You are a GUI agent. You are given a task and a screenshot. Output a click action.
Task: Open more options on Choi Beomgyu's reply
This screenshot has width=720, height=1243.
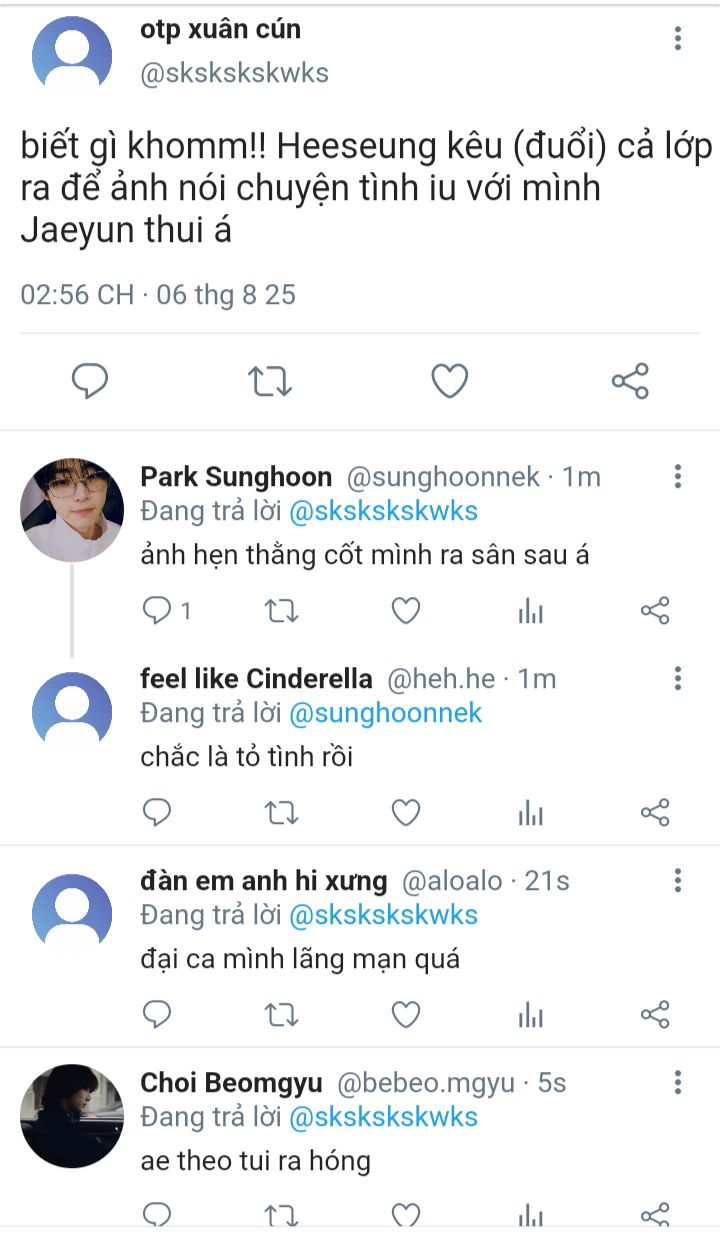[678, 1082]
